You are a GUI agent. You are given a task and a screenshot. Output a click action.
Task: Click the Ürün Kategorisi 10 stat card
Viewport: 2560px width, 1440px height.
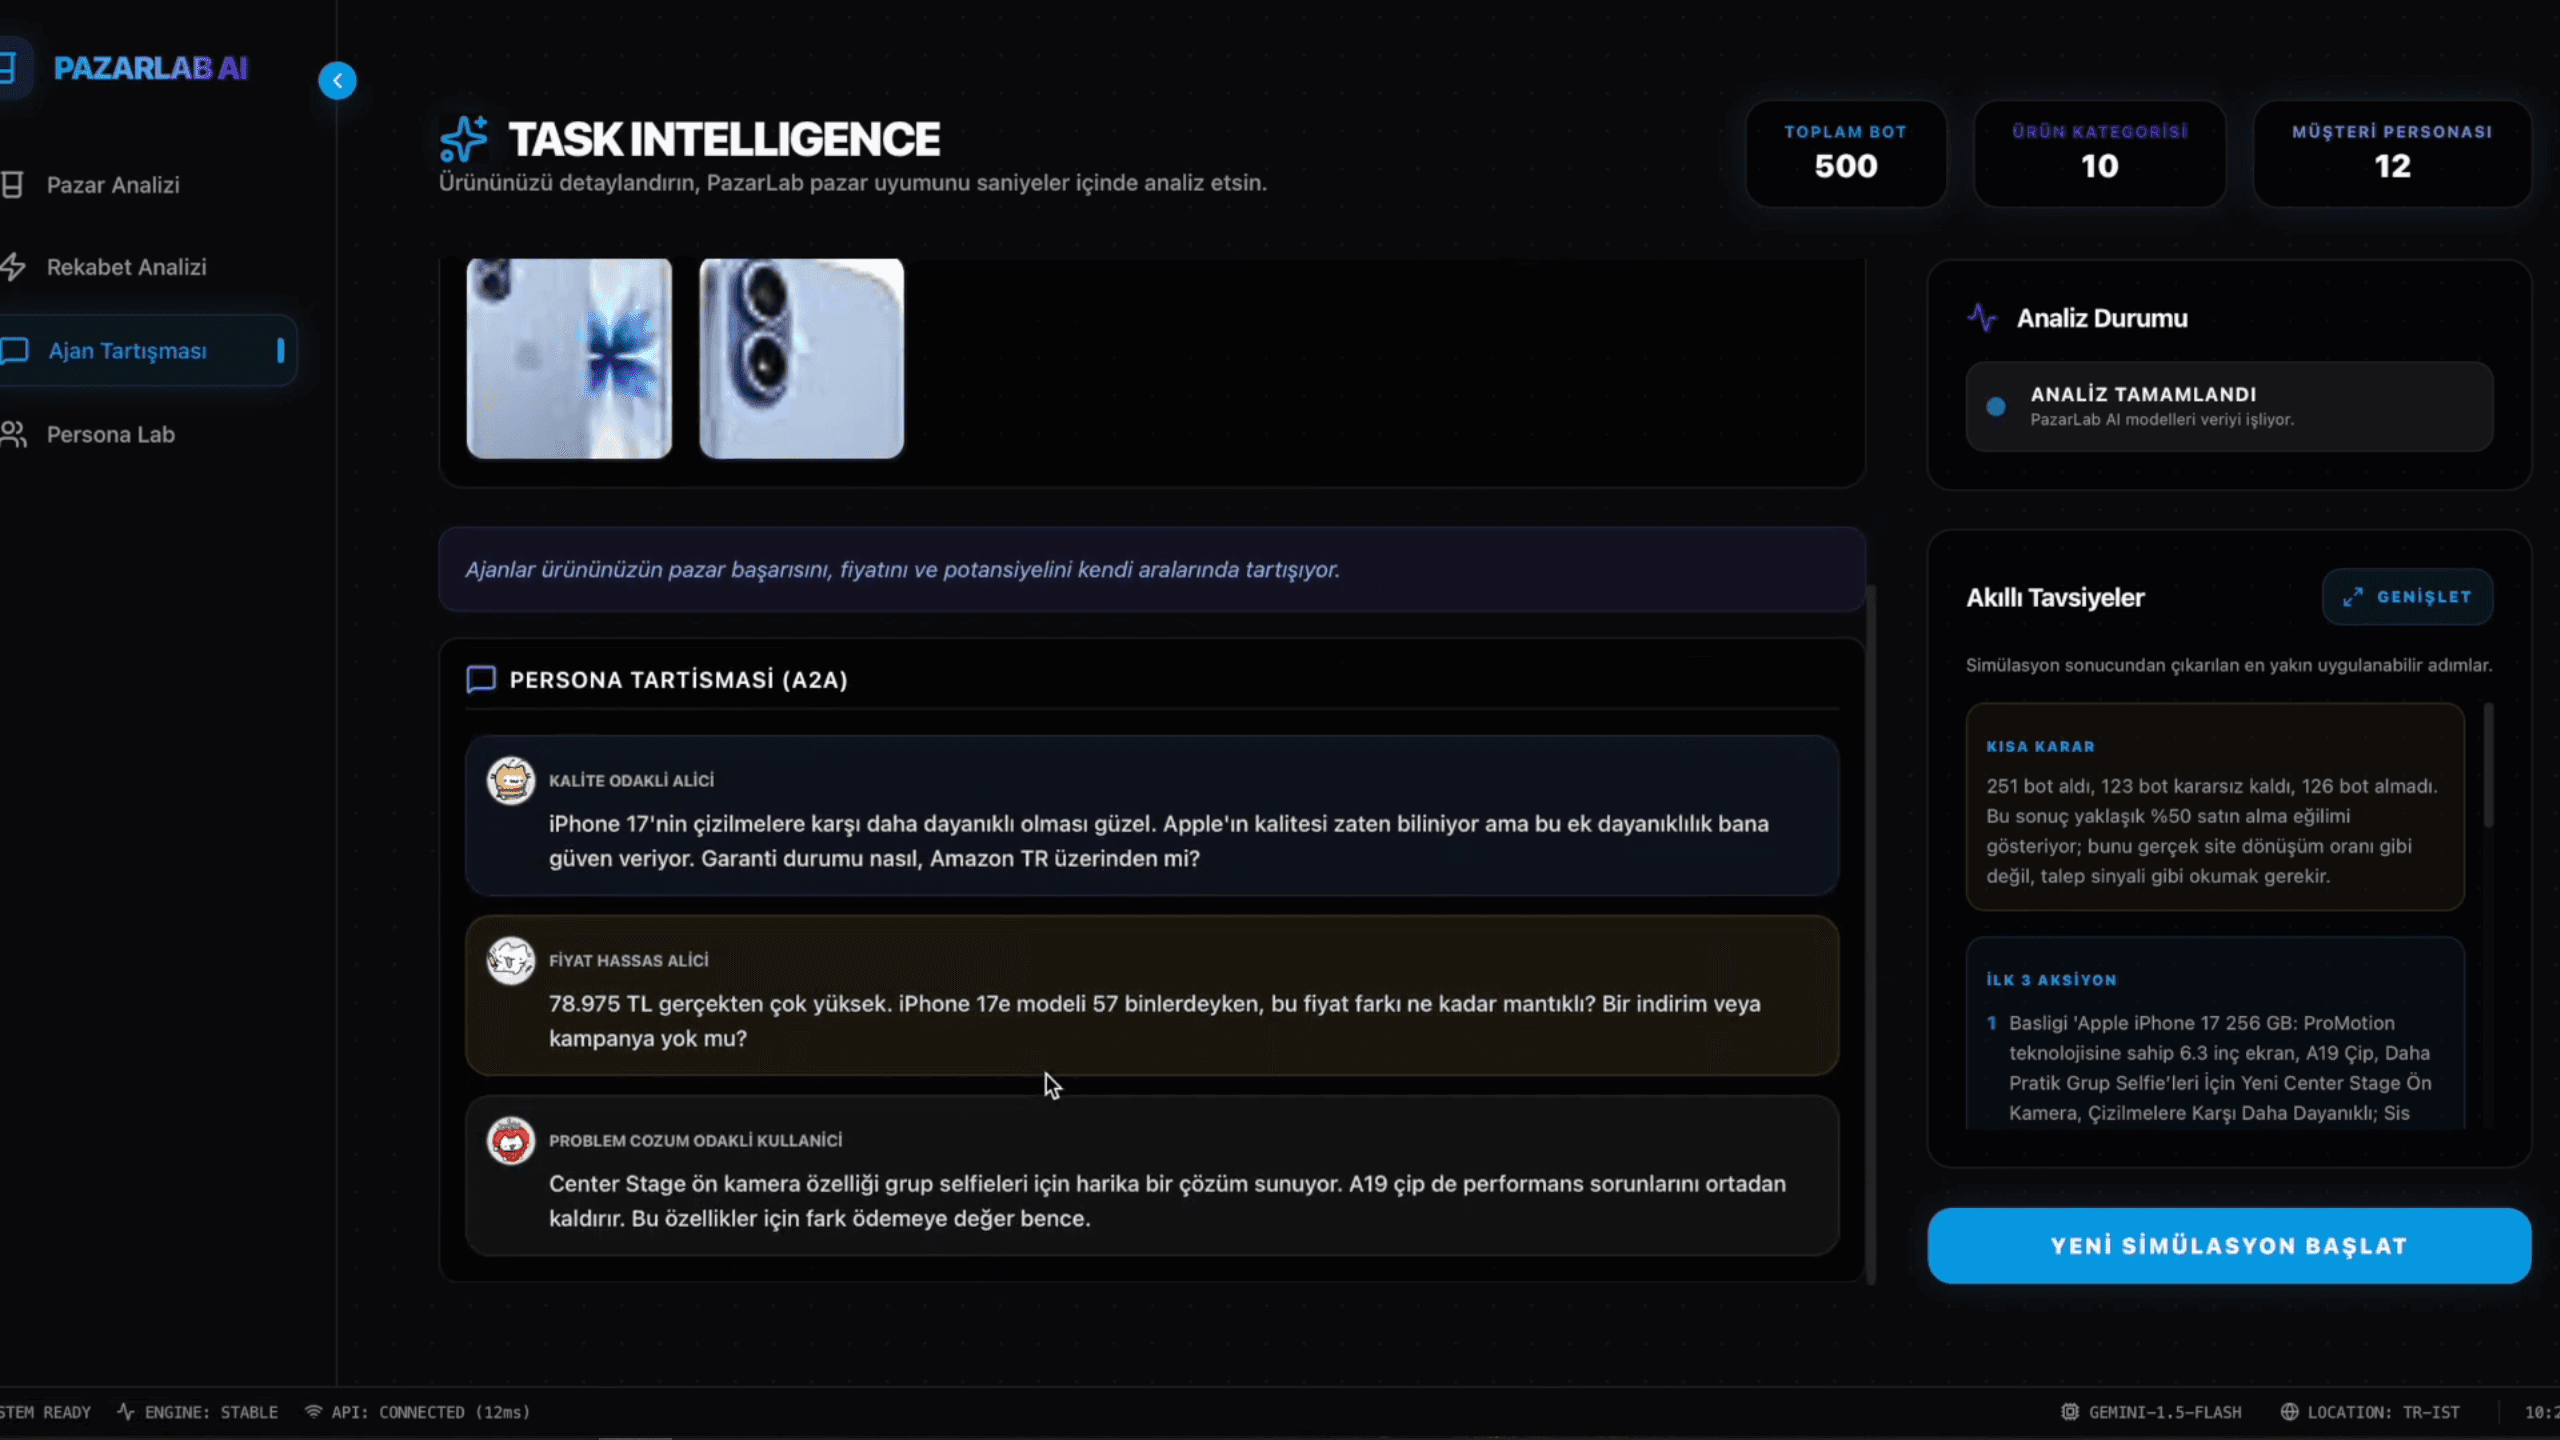(x=2100, y=154)
